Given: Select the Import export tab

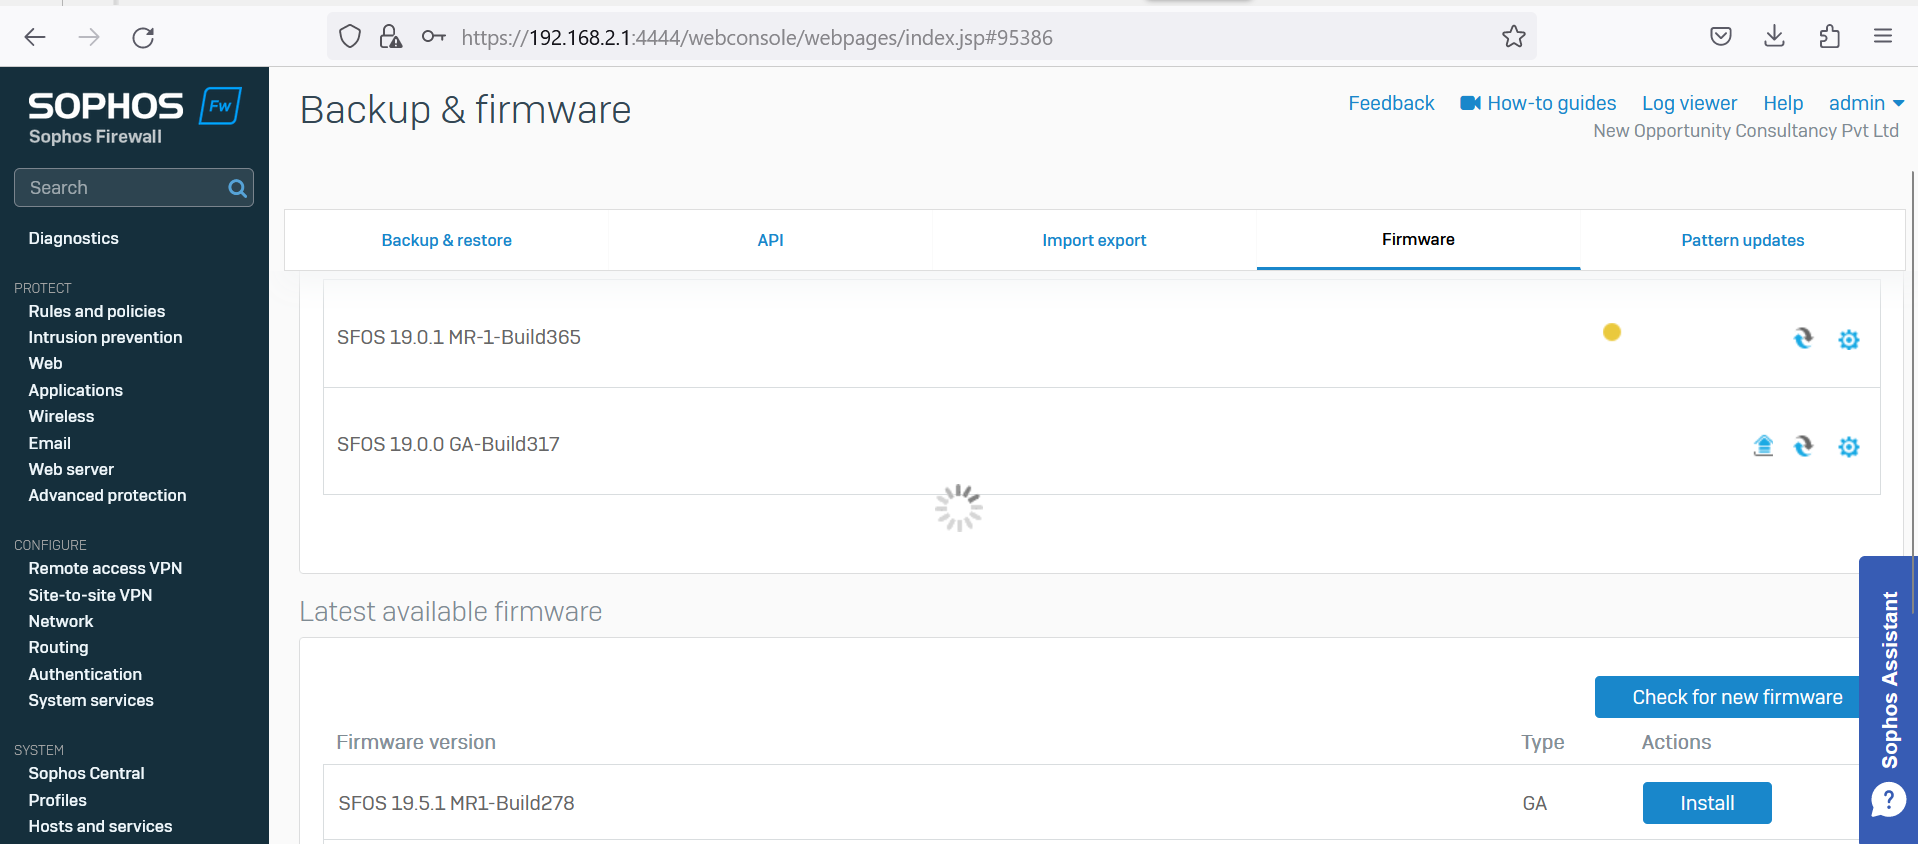Looking at the screenshot, I should (1094, 240).
